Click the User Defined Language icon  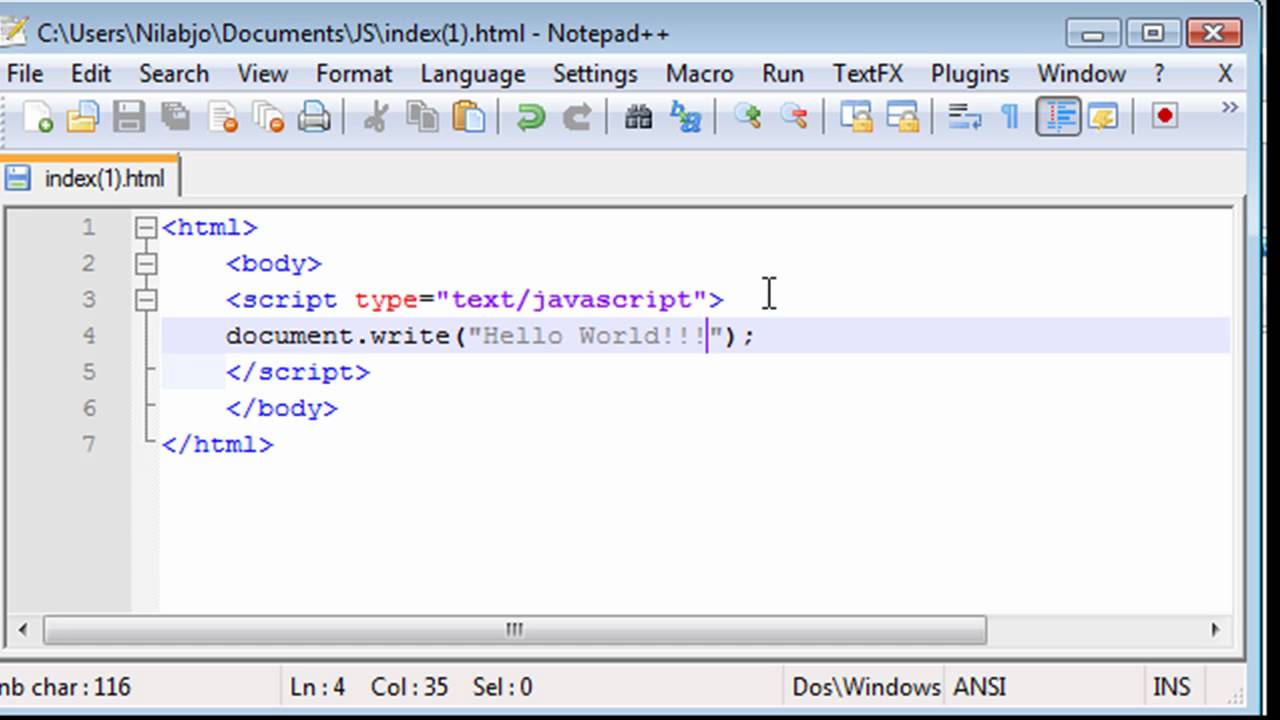[x=1102, y=117]
